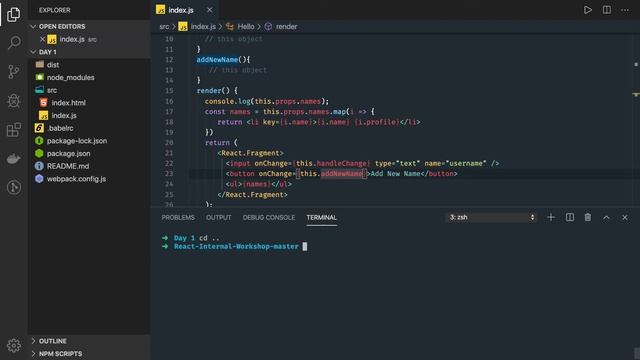Open index.js under the src folder
Screen dimensions: 640x360
(64, 115)
